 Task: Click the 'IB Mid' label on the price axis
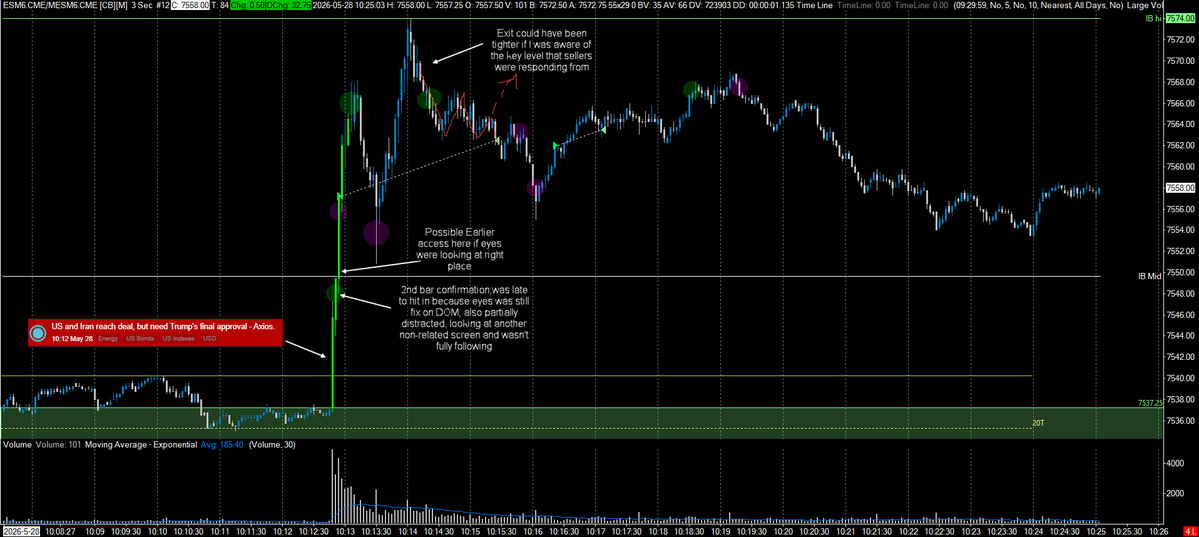tap(1149, 274)
